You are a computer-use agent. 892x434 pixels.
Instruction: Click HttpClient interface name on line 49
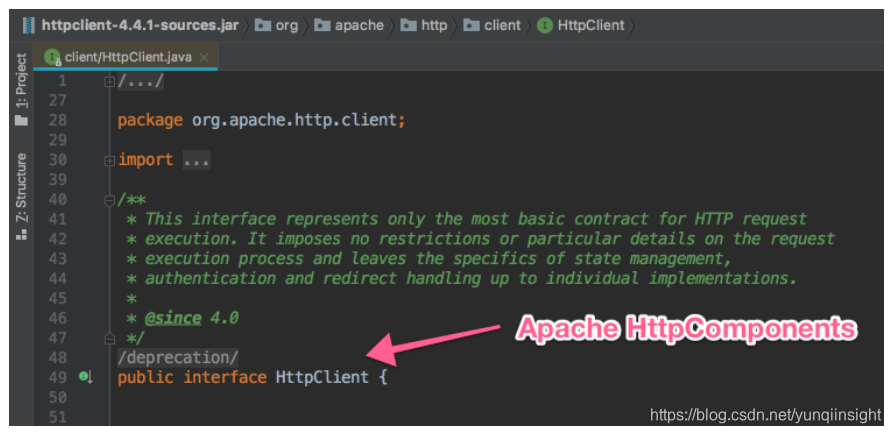pos(322,377)
